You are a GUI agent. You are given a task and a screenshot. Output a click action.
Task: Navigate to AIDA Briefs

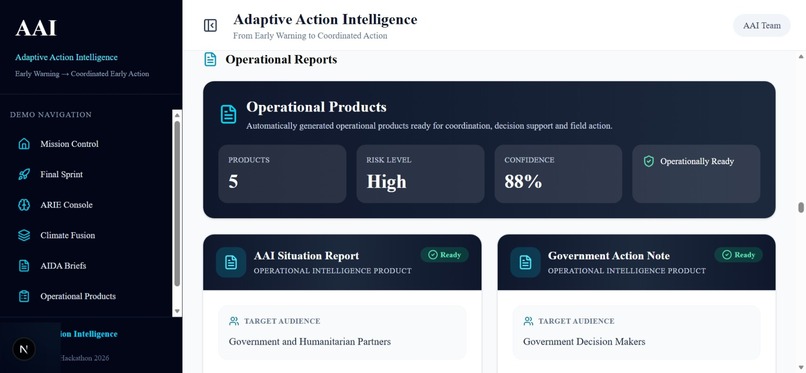[x=63, y=266]
